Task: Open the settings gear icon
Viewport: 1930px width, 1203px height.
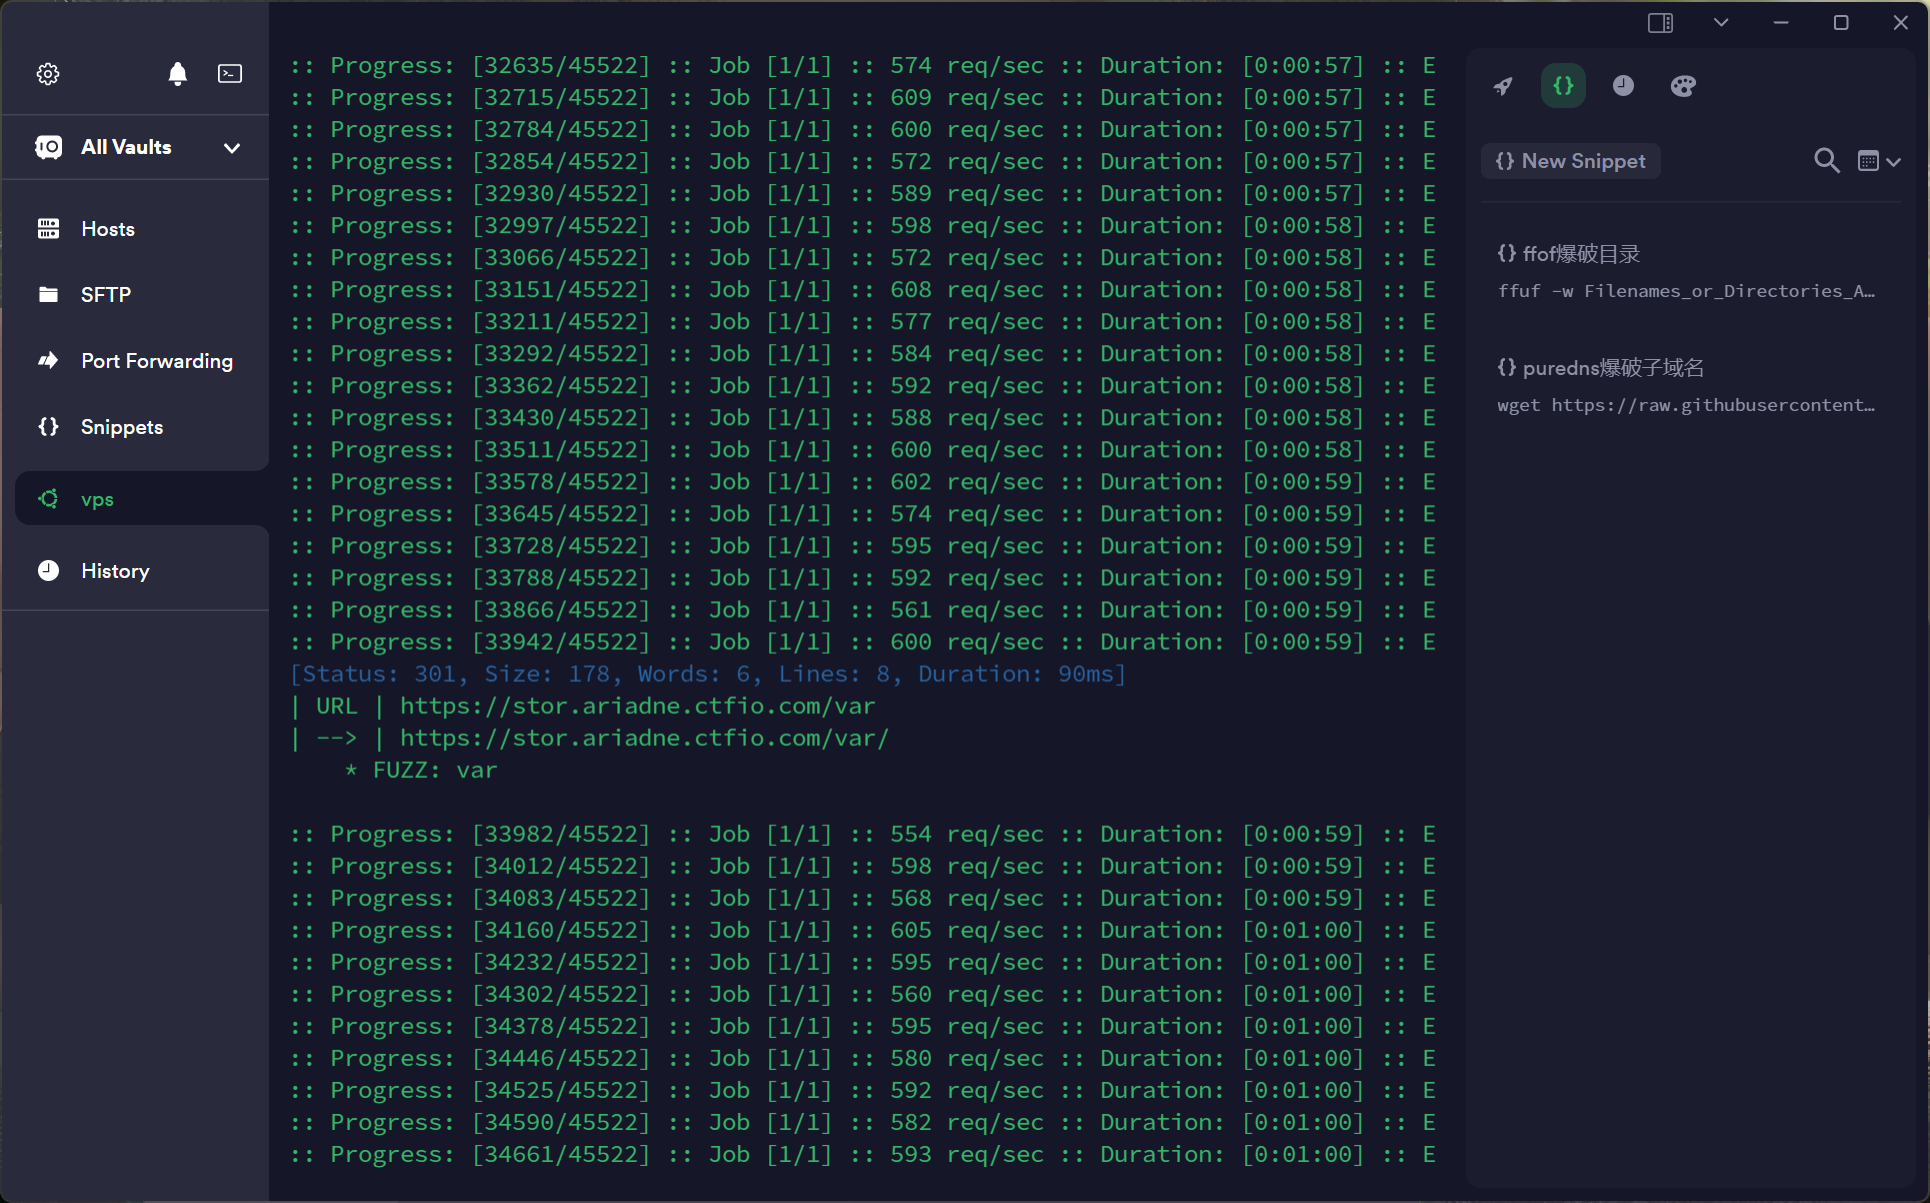Action: point(48,74)
